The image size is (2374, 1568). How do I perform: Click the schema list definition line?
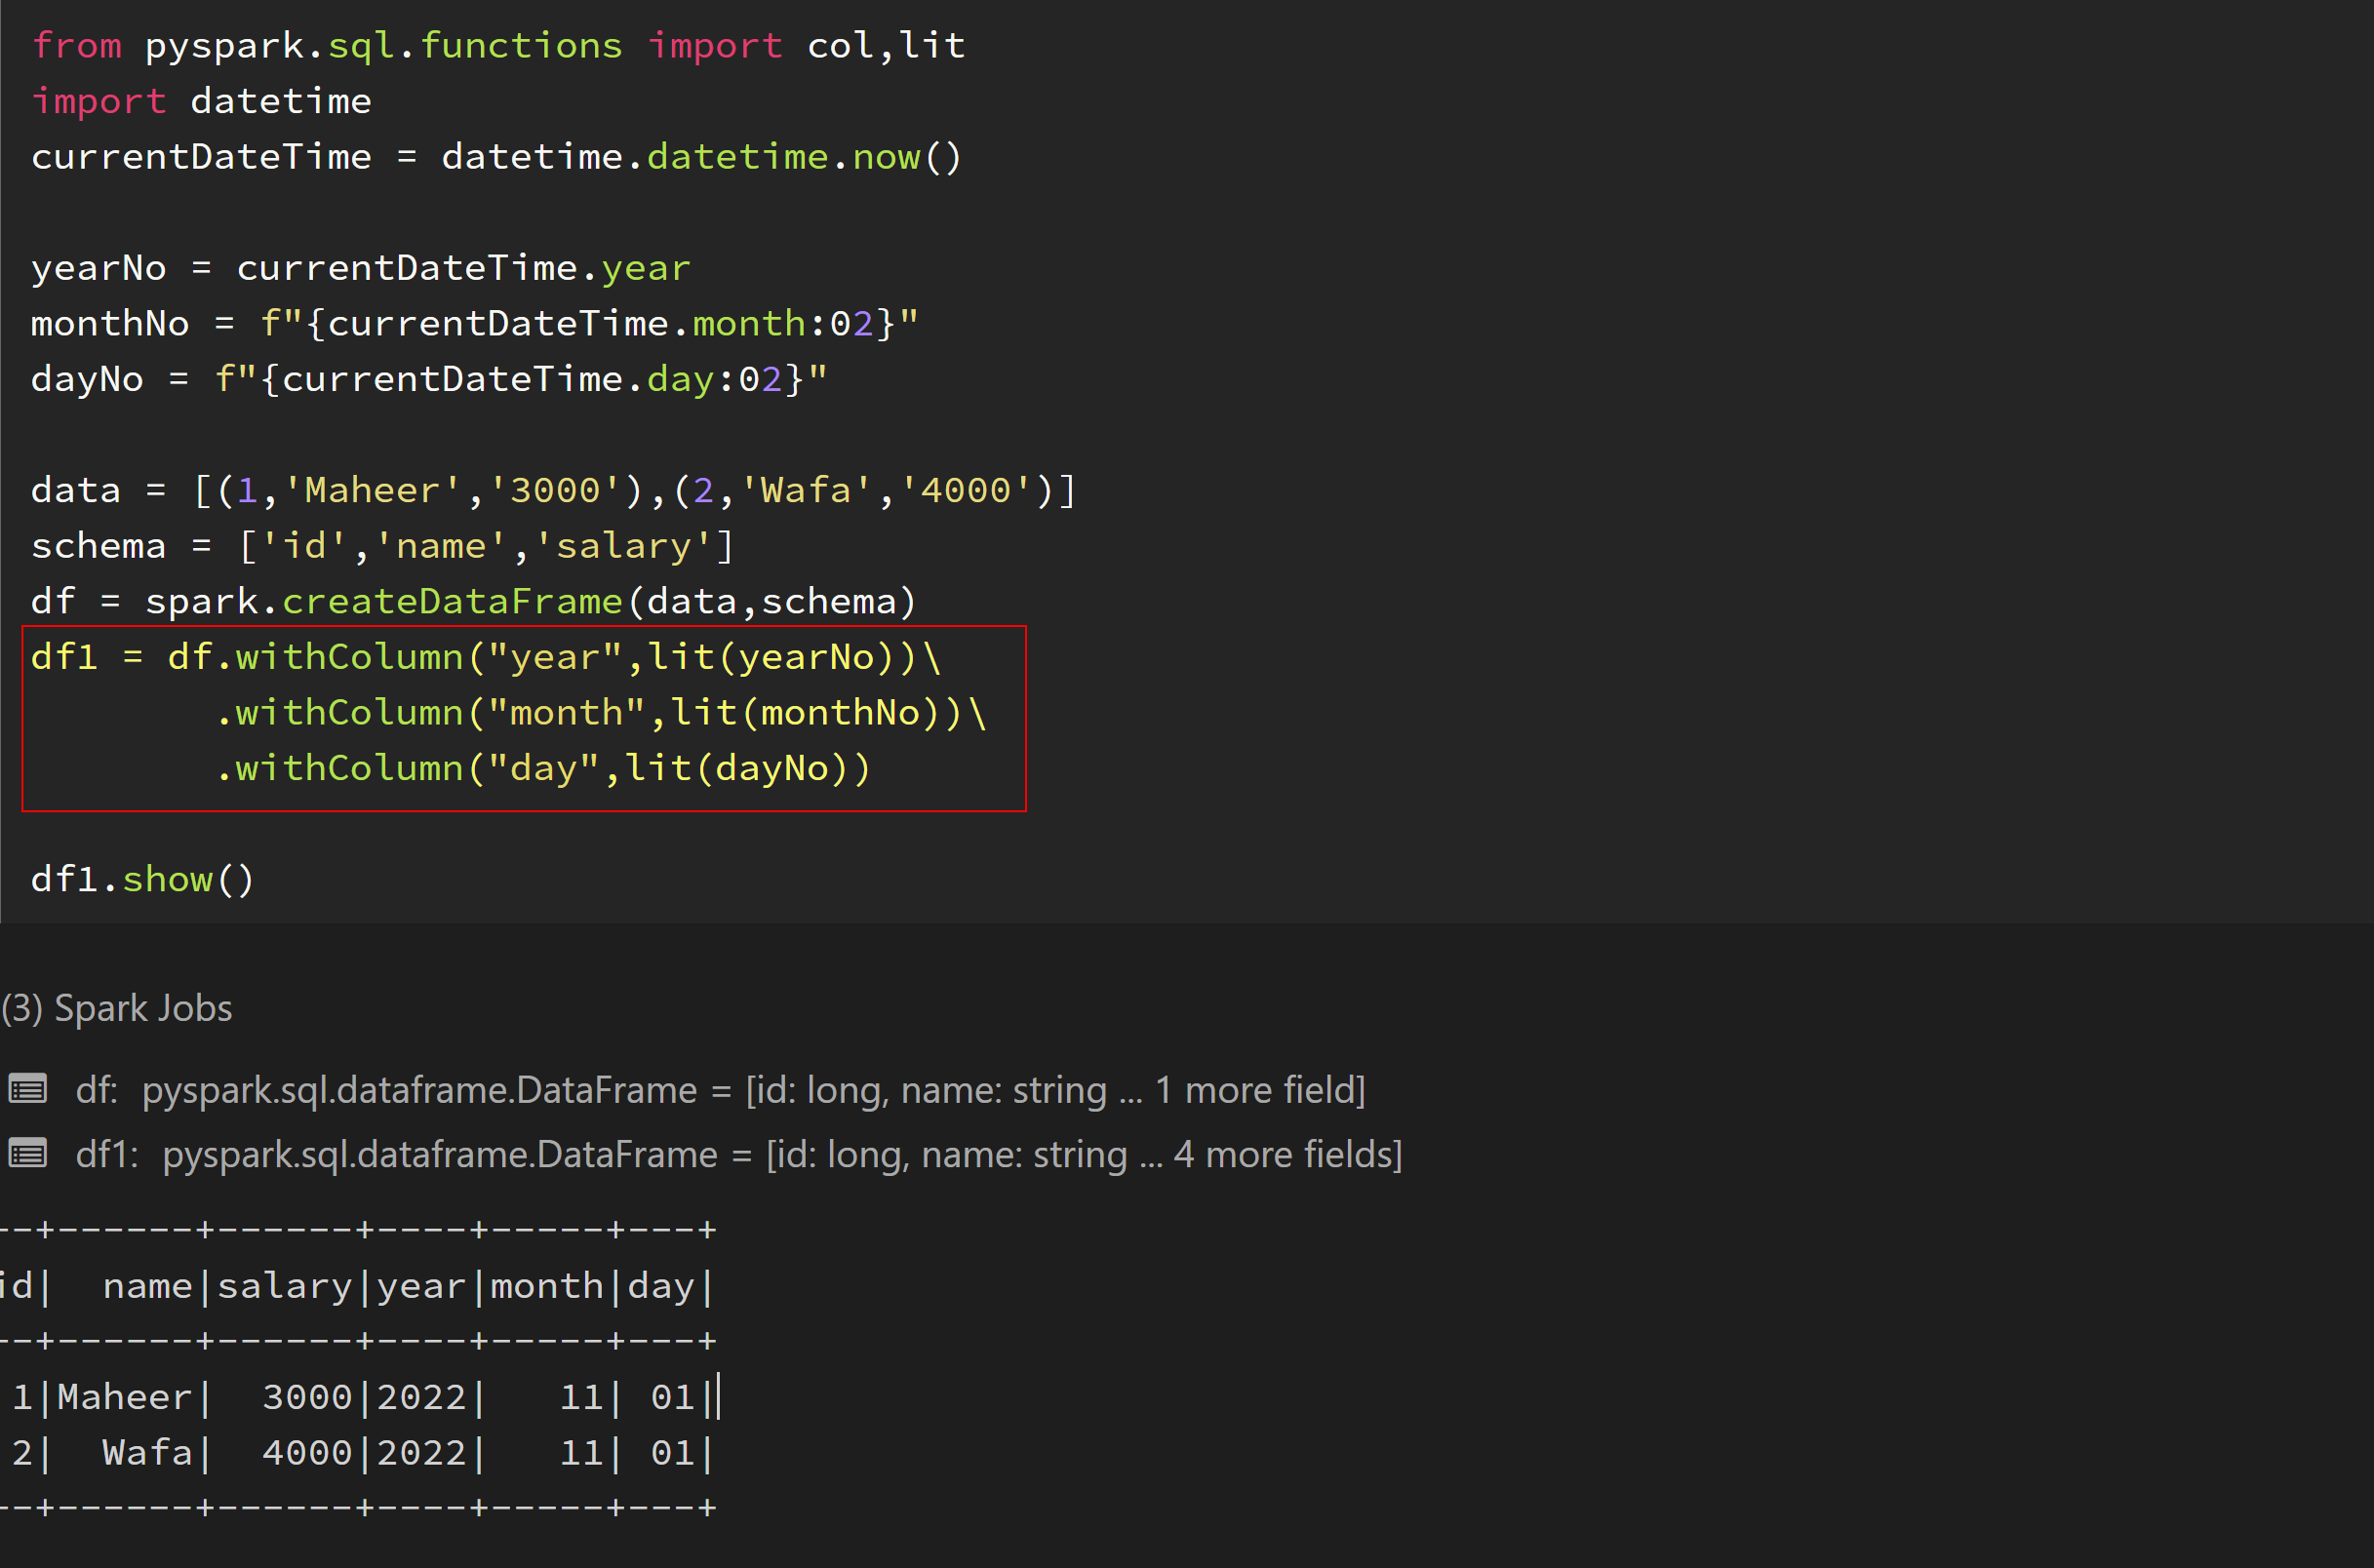coord(380,545)
